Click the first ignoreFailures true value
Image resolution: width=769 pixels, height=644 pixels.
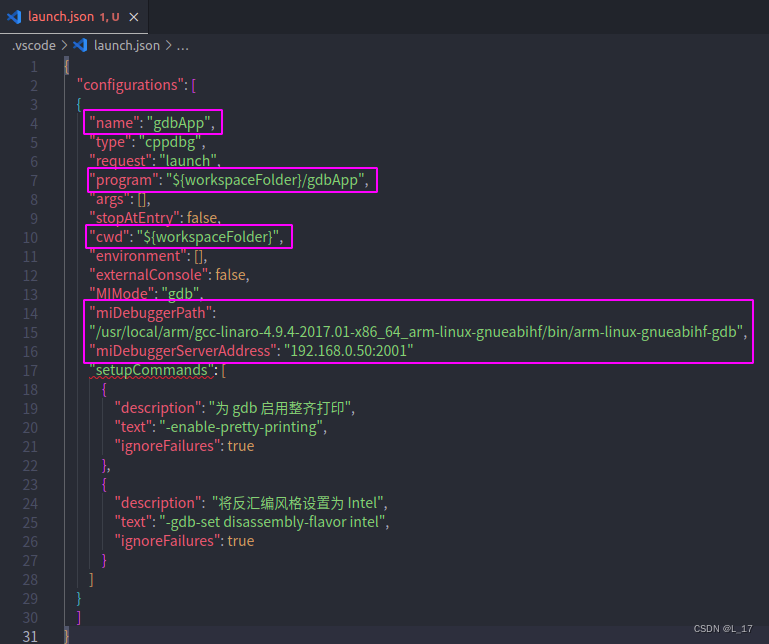[240, 445]
